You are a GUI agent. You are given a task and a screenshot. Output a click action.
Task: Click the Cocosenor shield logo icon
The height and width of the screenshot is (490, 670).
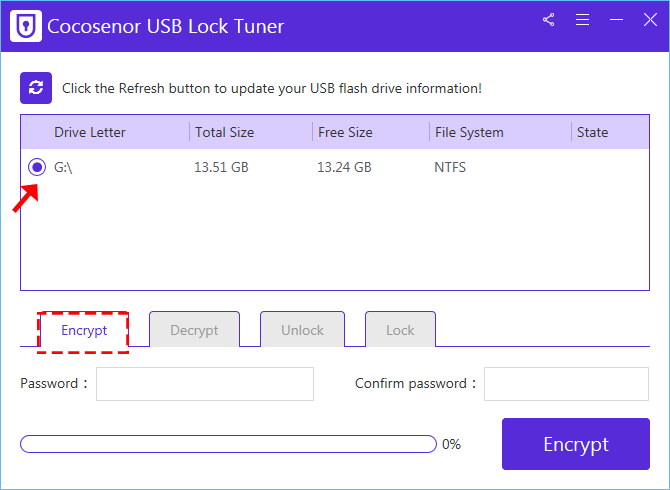26,26
